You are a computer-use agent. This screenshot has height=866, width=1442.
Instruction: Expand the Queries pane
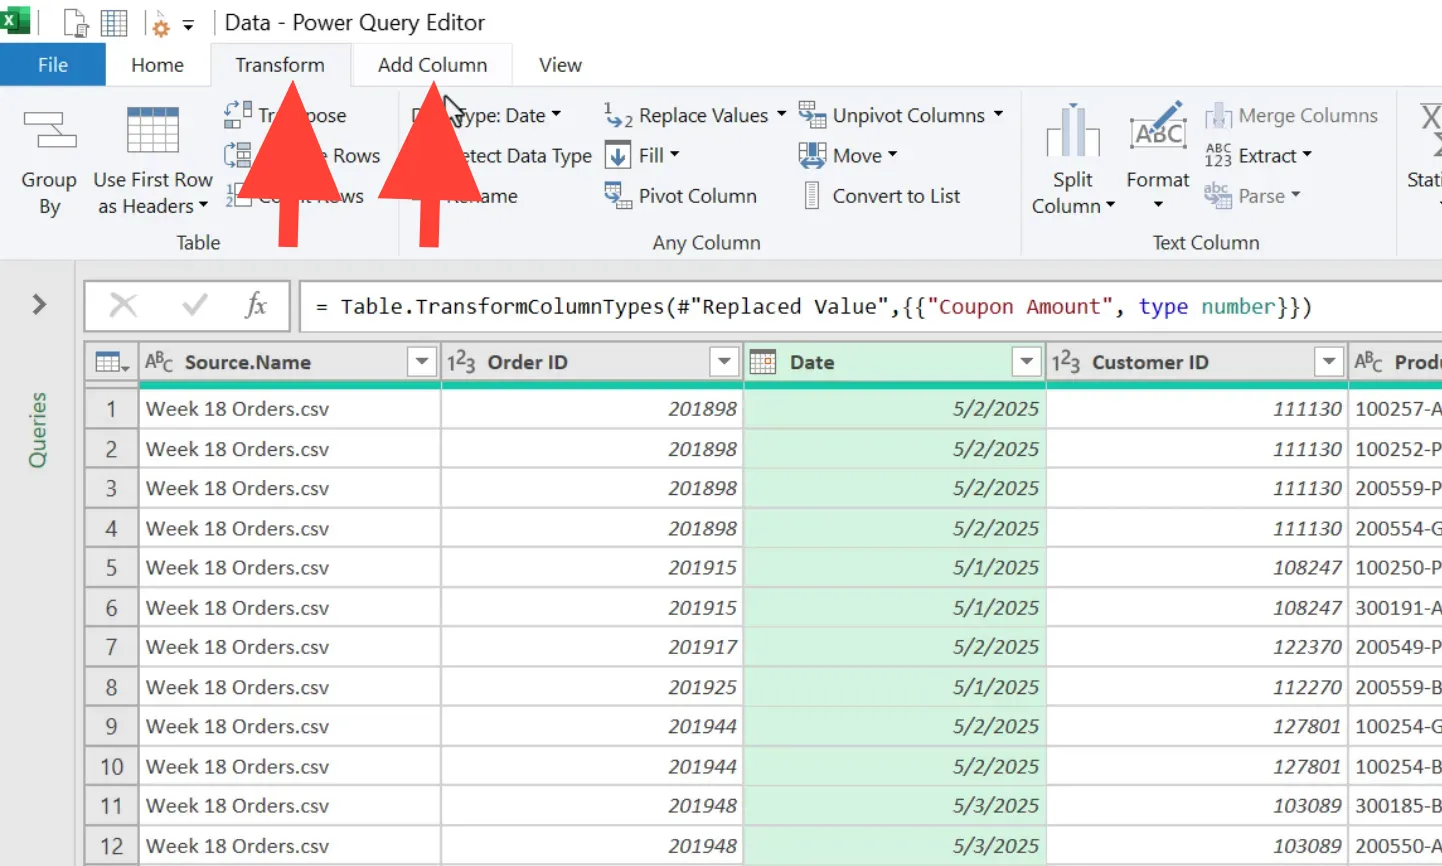click(x=39, y=304)
